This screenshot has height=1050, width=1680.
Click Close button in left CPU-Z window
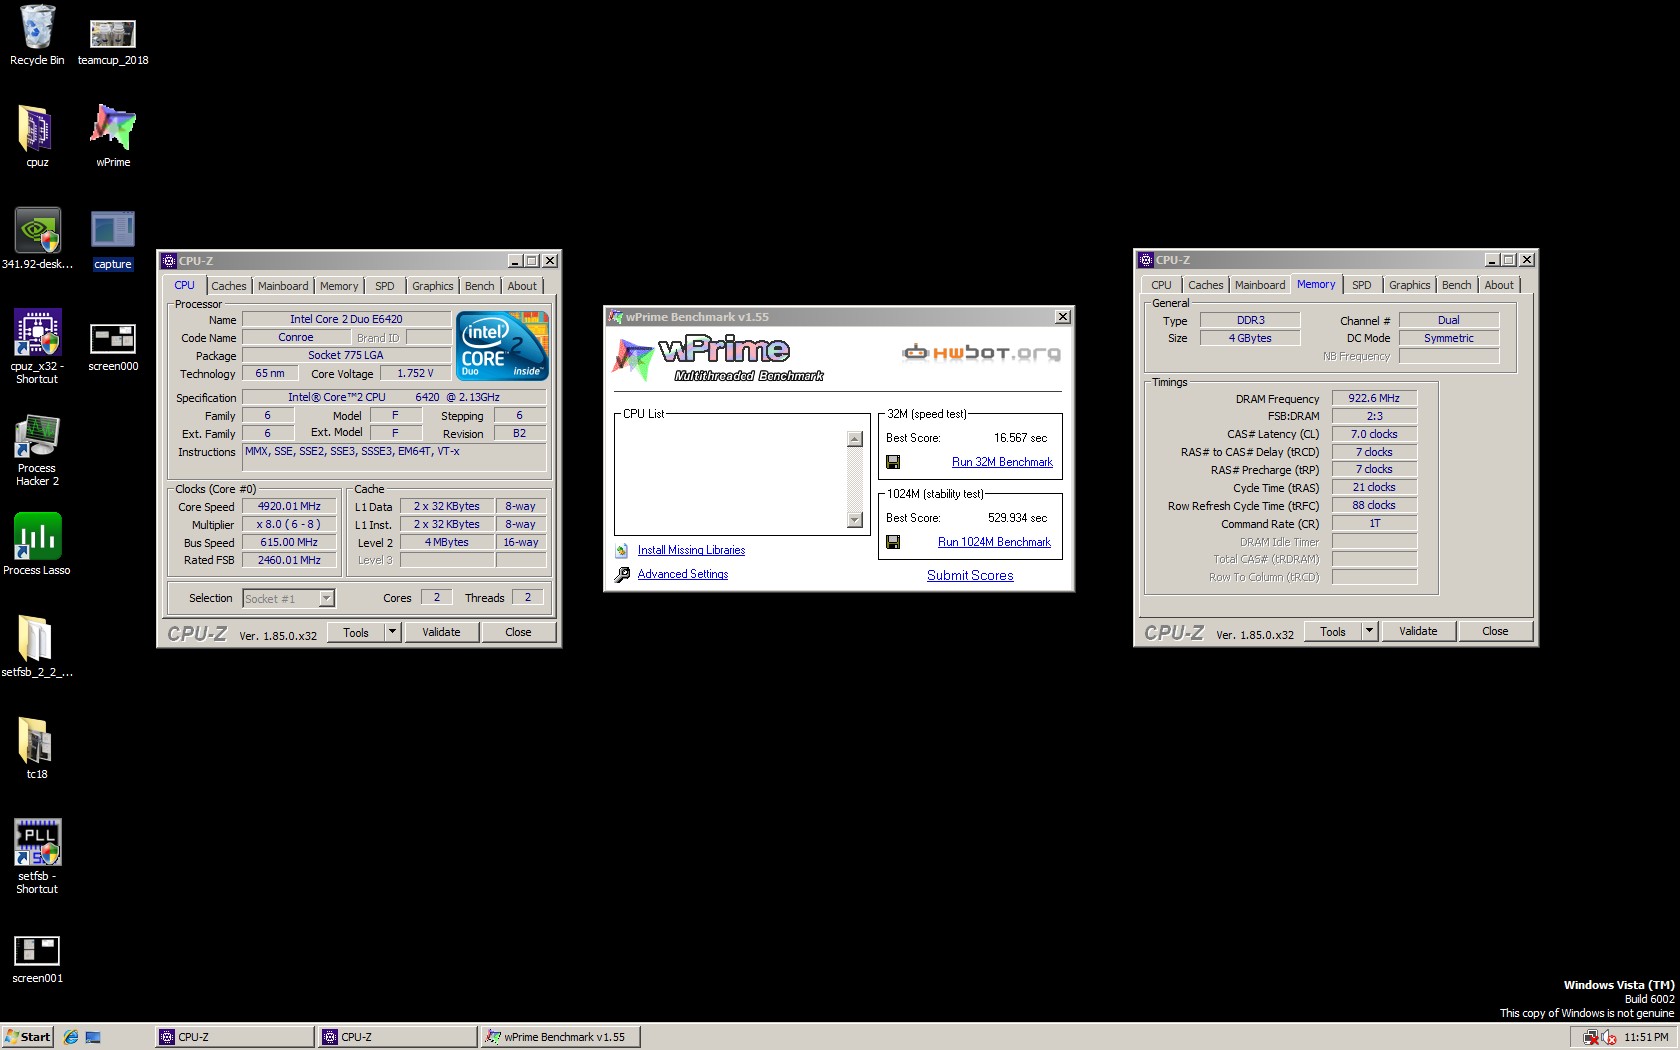point(518,632)
